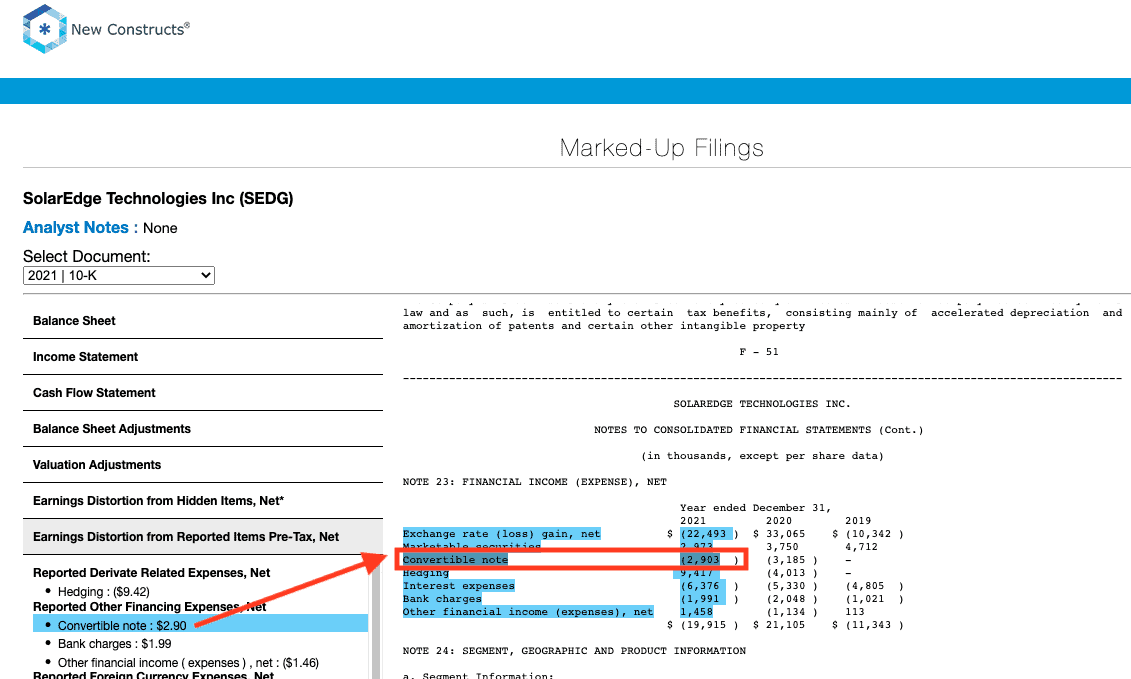This screenshot has width=1131, height=679.
Task: Click the New Constructs hexagon logo
Action: tap(45, 29)
